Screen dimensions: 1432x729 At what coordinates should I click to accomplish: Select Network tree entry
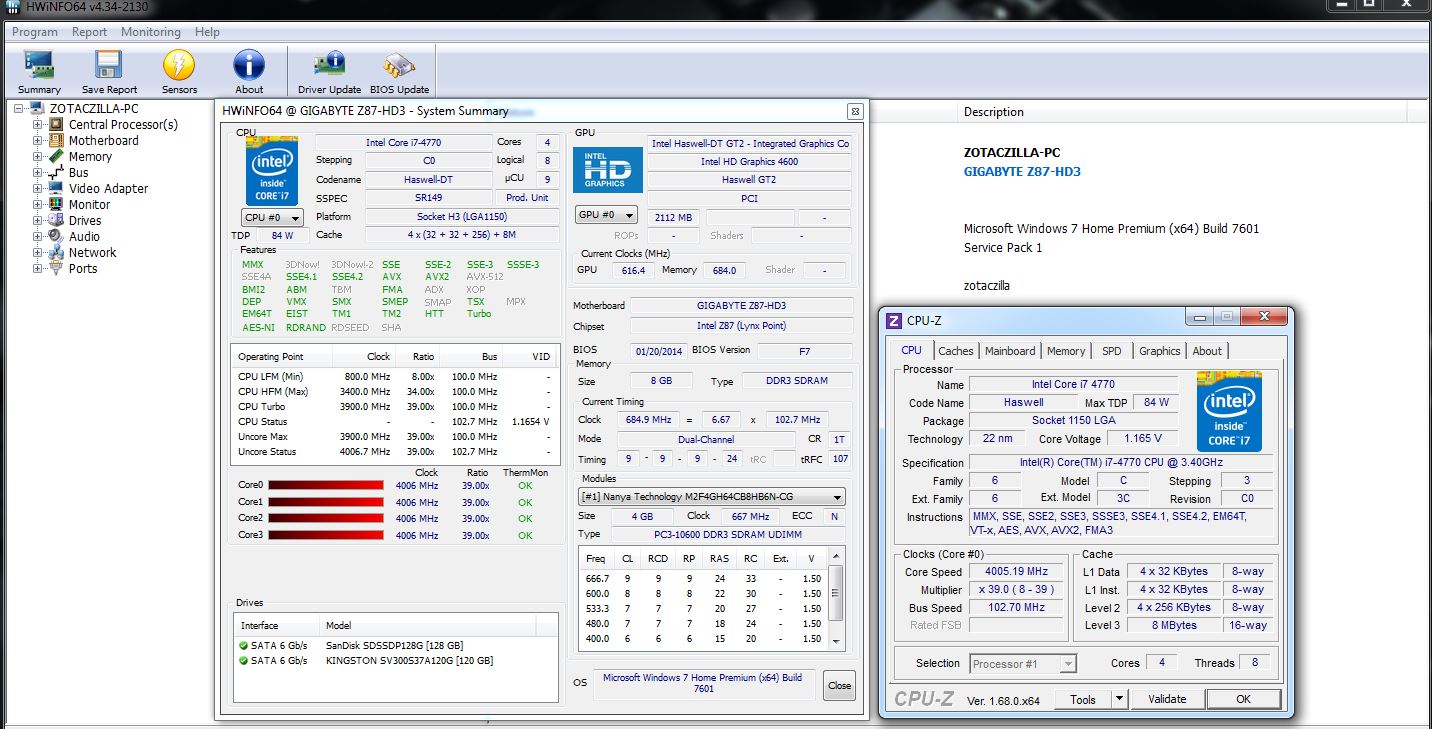[x=92, y=253]
